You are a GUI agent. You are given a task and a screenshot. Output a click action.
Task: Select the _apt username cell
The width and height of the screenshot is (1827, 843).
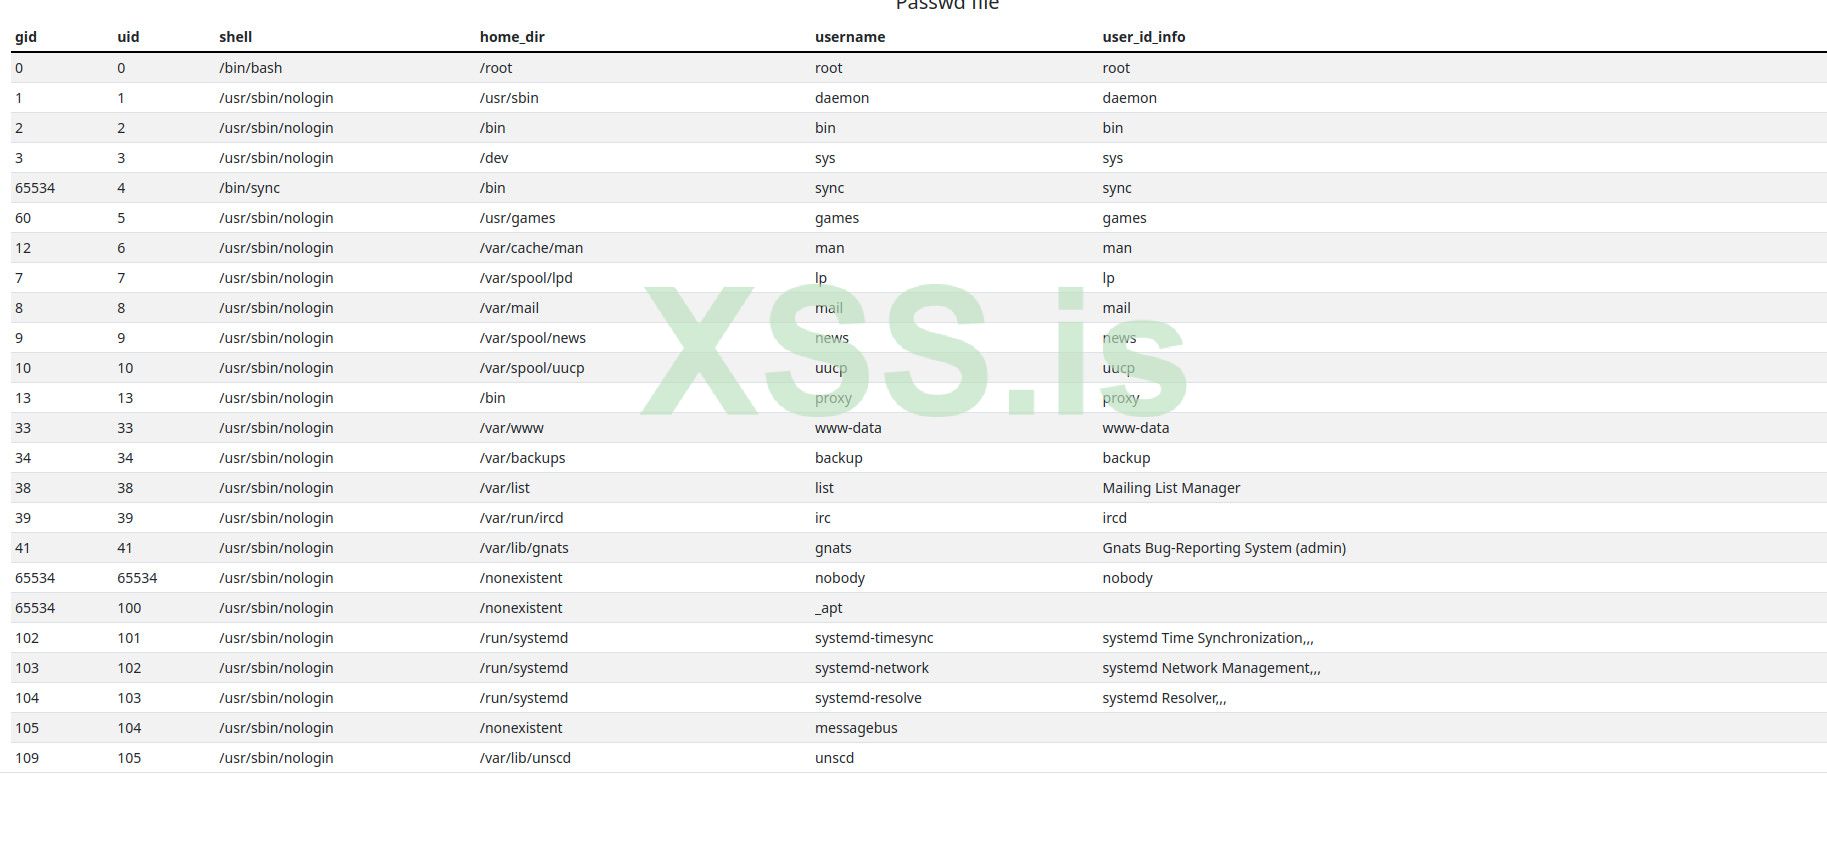click(829, 608)
